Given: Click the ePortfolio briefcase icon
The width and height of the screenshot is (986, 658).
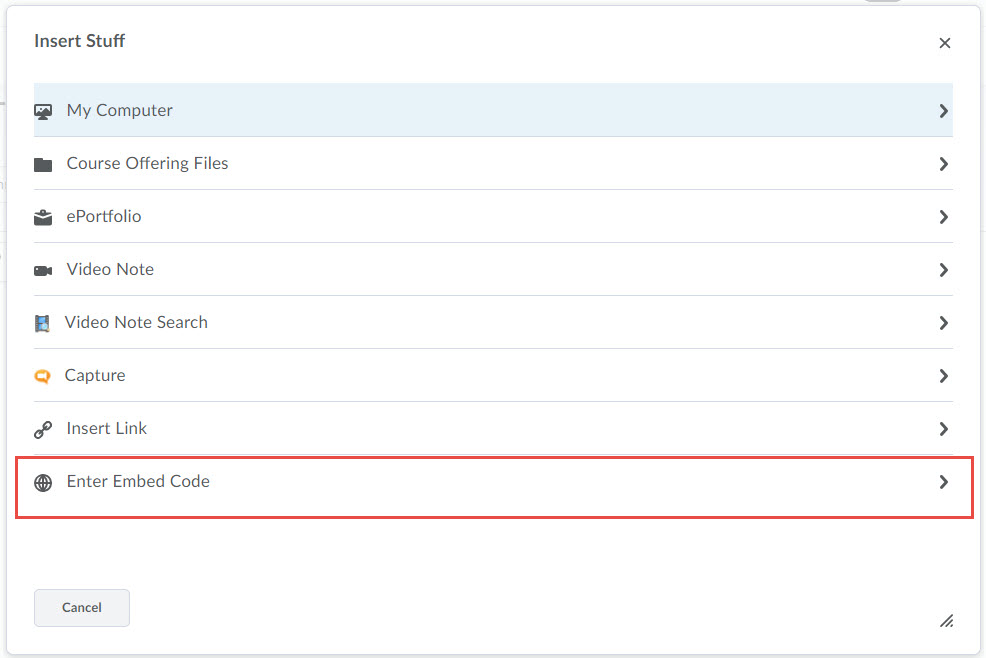Looking at the screenshot, I should click(x=43, y=217).
